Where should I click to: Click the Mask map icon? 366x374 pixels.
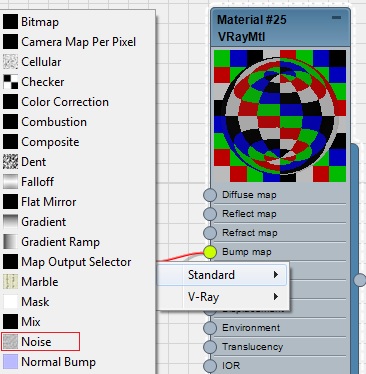(x=10, y=302)
